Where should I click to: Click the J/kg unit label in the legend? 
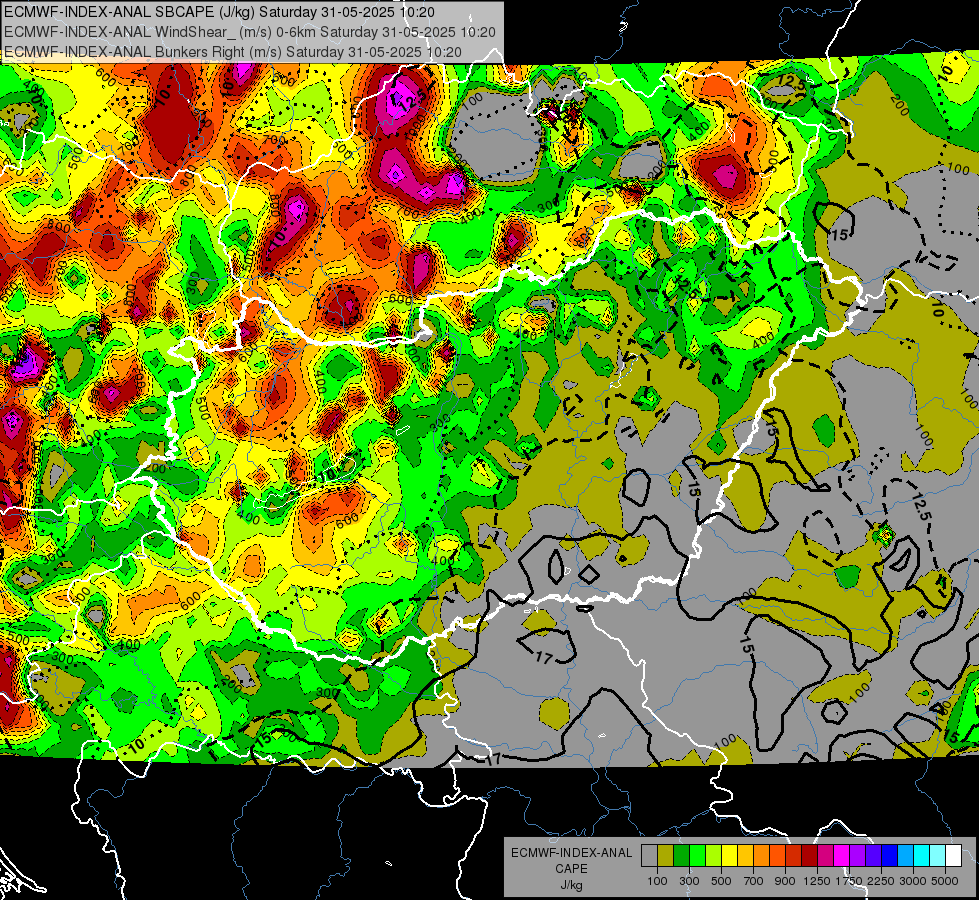pyautogui.click(x=571, y=885)
